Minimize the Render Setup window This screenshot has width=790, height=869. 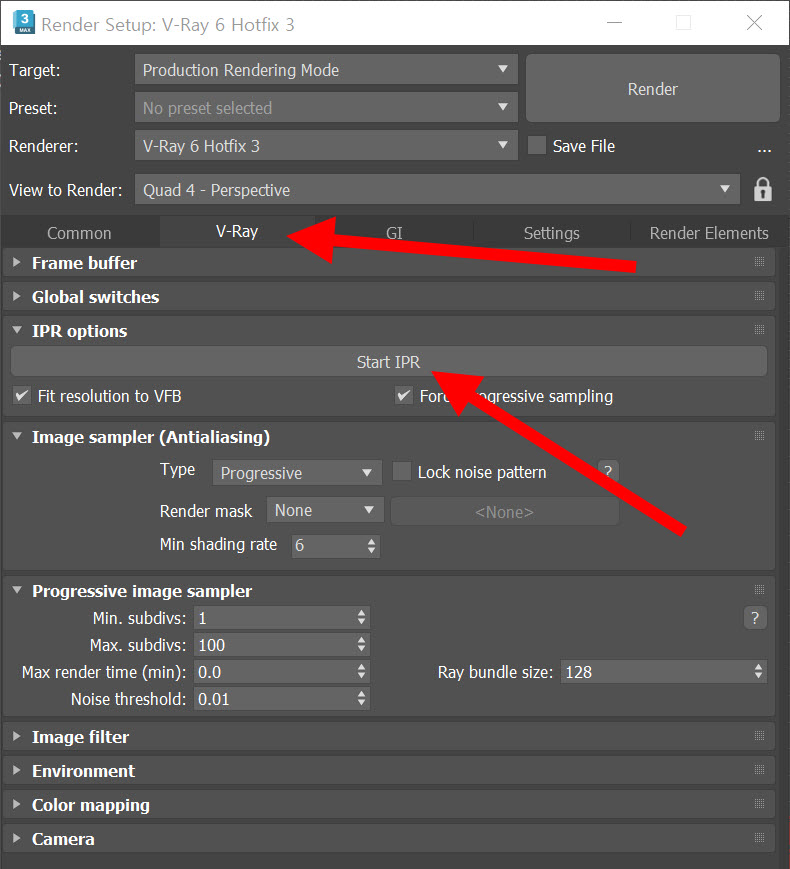[x=614, y=23]
